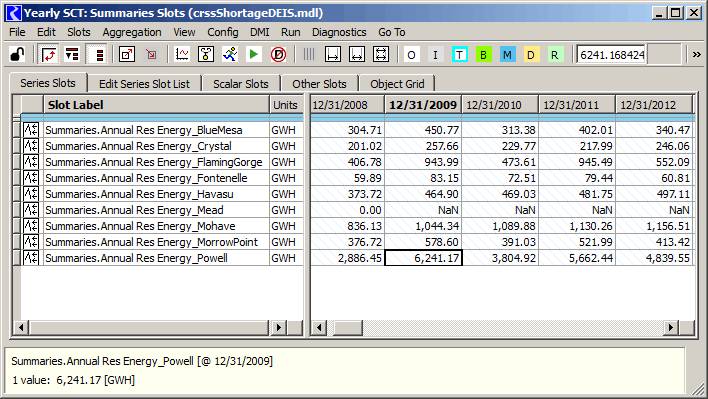Click the series slot icon for Crystal row
This screenshot has width=708, height=399.
31,146
